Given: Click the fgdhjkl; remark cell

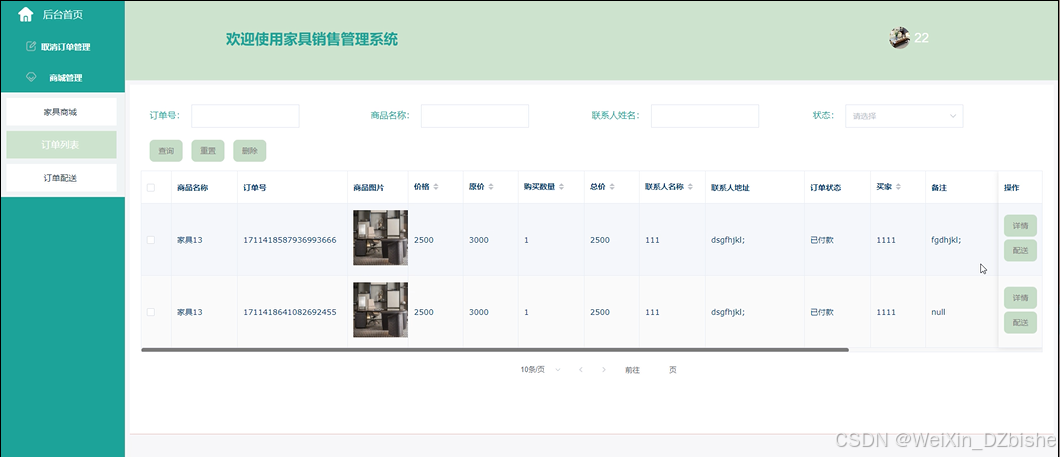Looking at the screenshot, I should [946, 240].
